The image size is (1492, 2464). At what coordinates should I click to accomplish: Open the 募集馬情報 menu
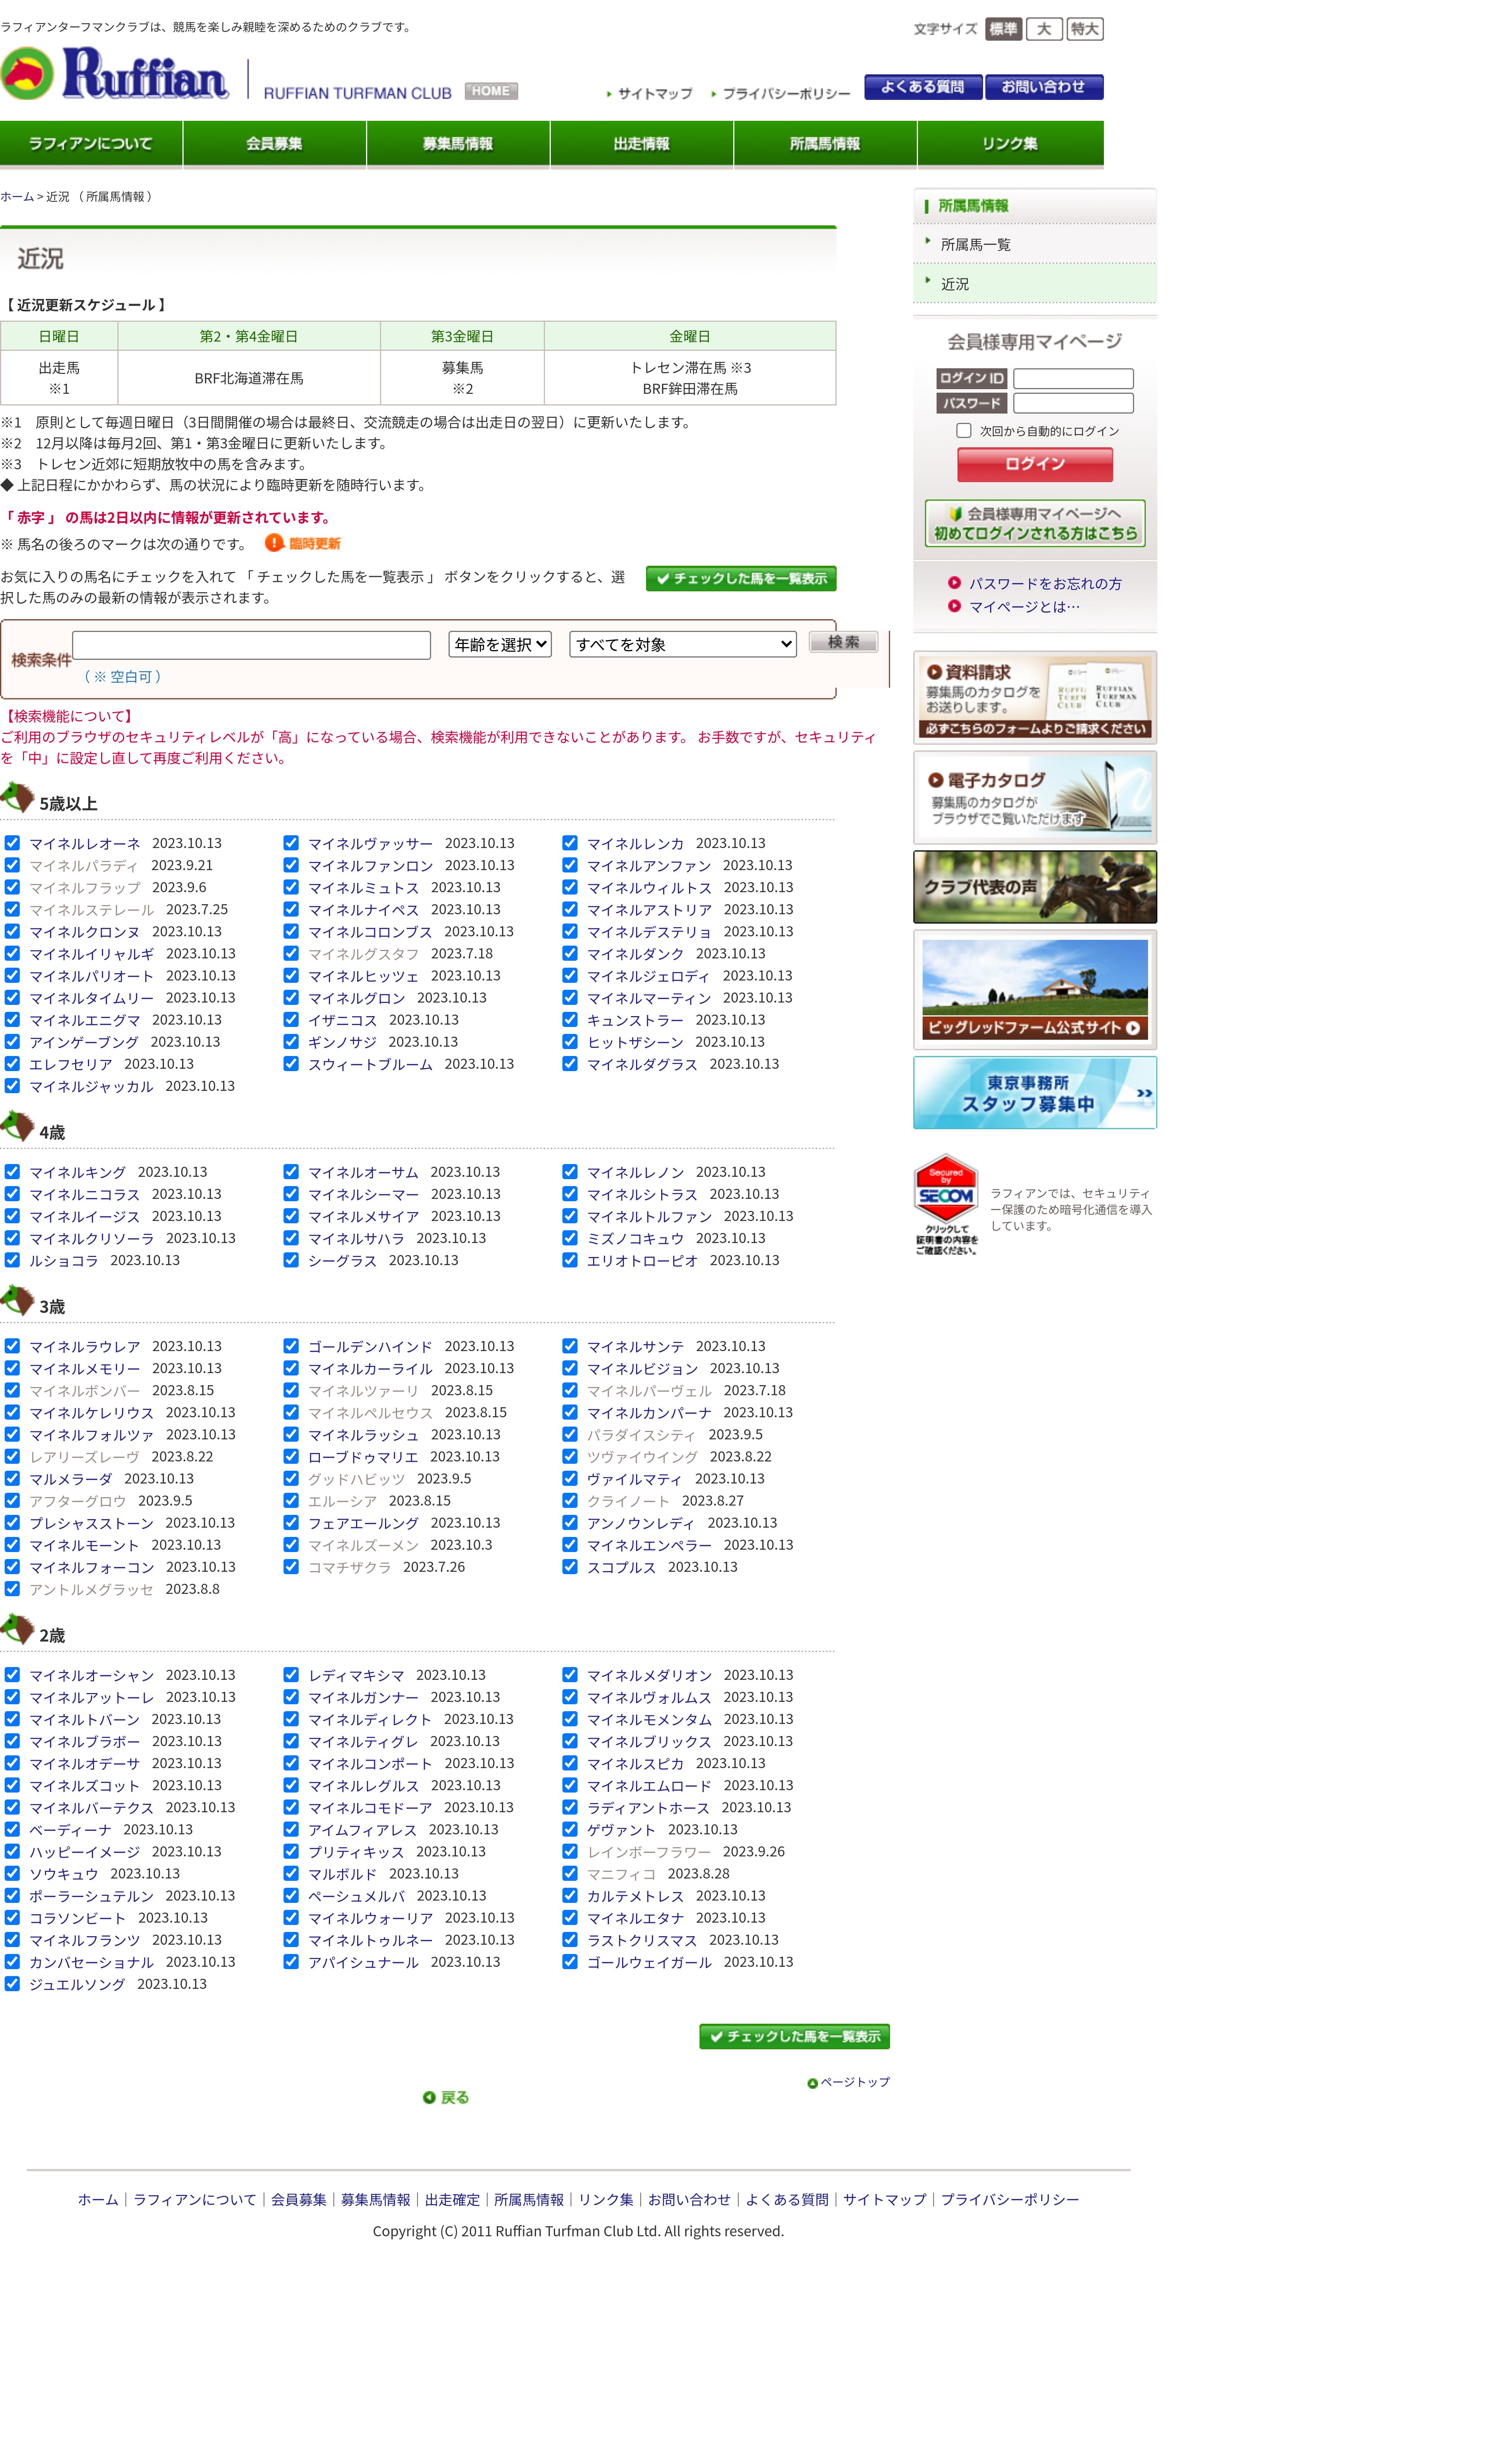458,144
